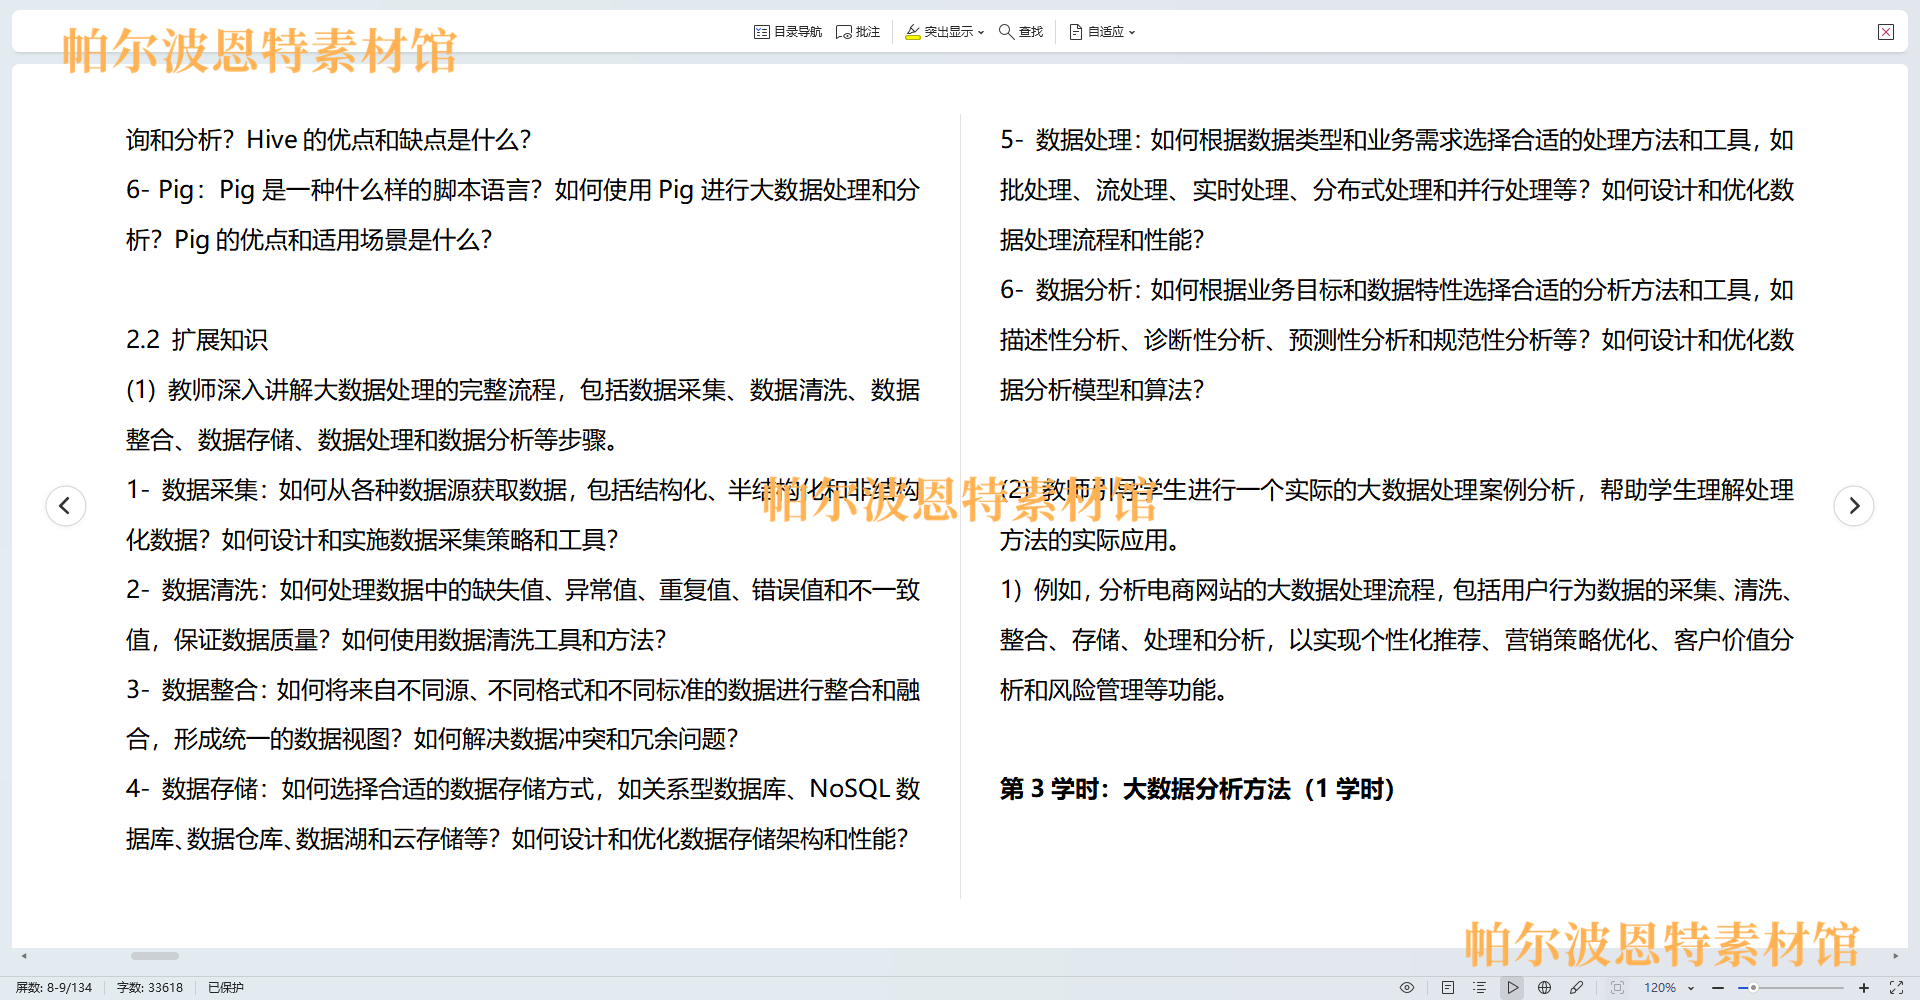
Task: Click the line beginning 3- 数据整合
Action: (x=523, y=690)
